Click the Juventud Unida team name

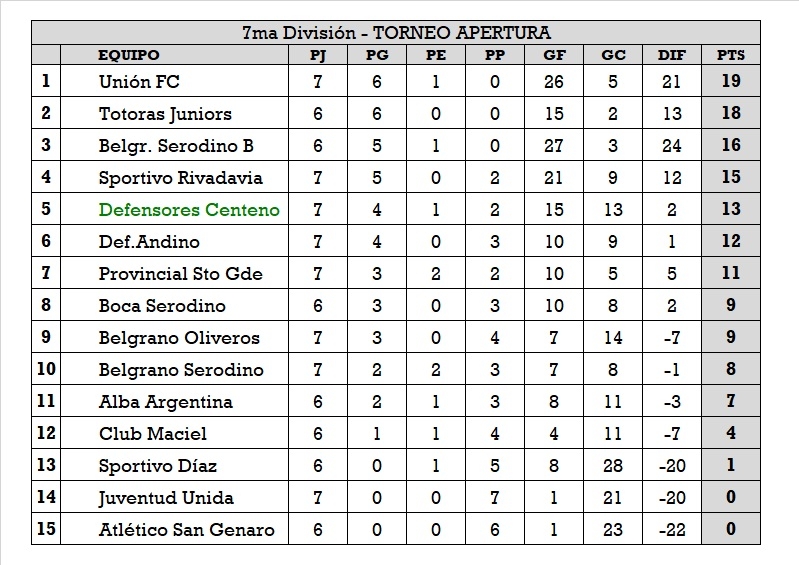[166, 498]
